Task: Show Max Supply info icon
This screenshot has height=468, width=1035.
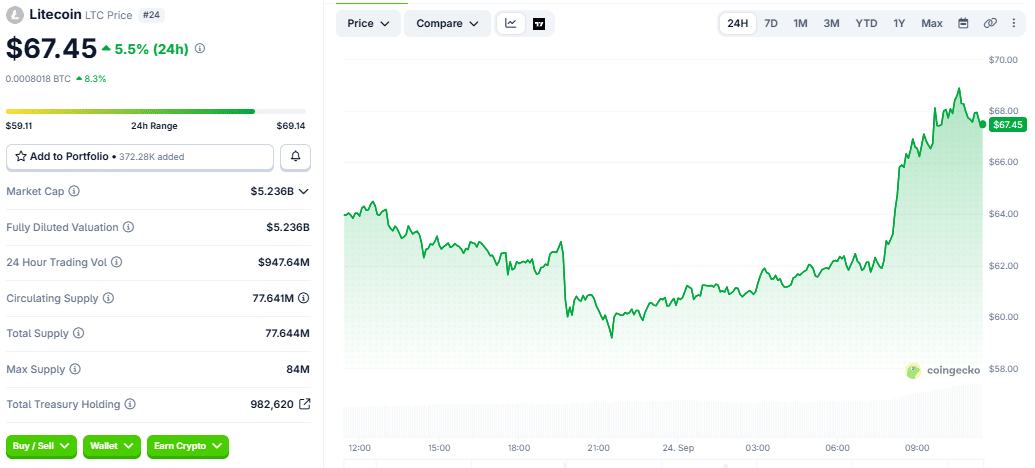Action: [75, 369]
